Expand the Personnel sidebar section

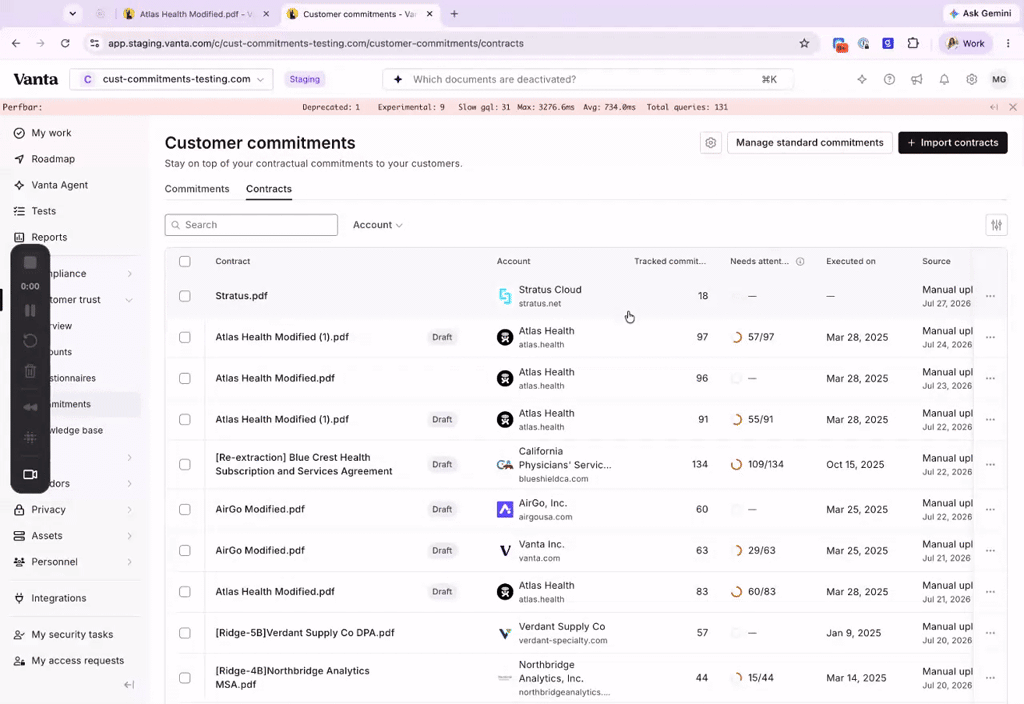pos(129,562)
